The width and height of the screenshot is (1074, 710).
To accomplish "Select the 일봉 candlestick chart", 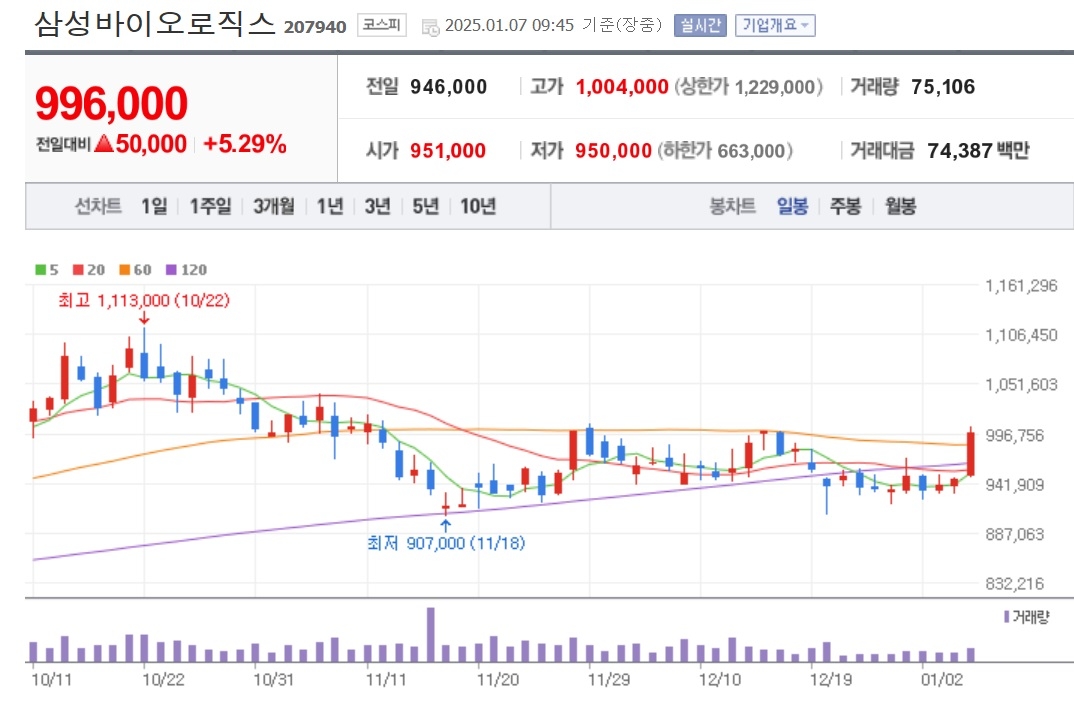I will pos(792,205).
